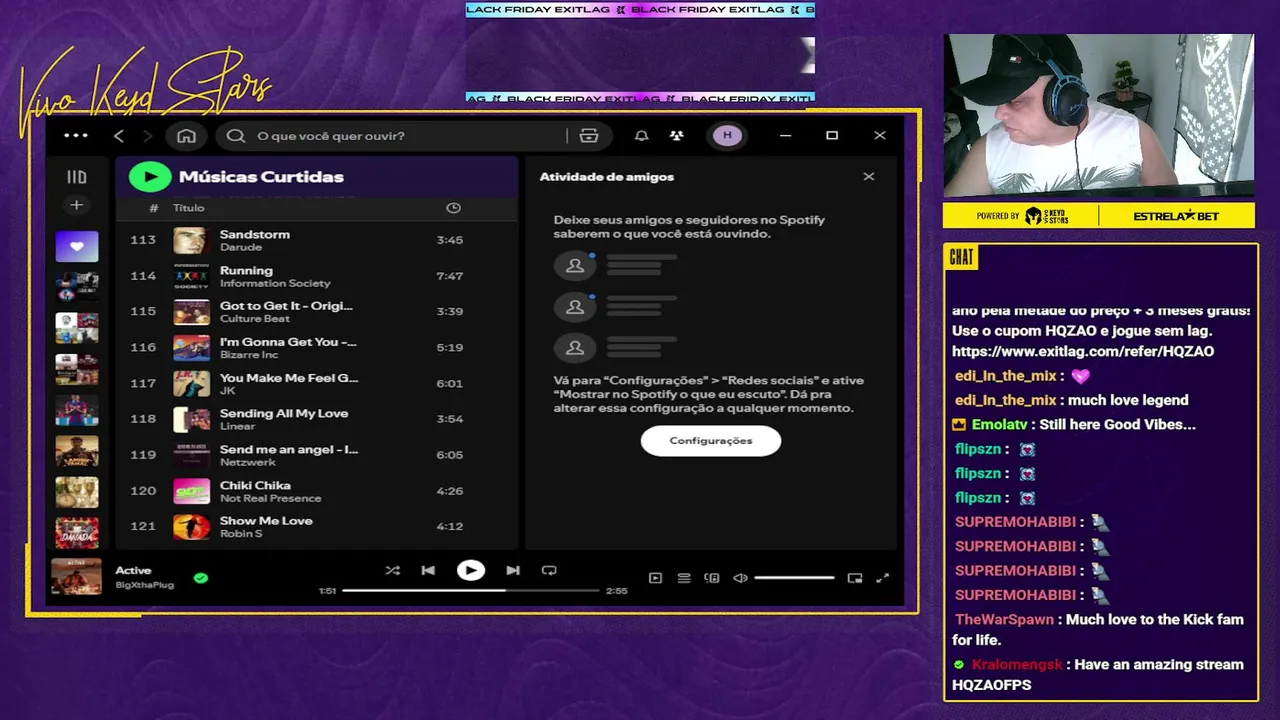Adjust the volume slider
Viewport: 1280px width, 720px height.
click(794, 578)
